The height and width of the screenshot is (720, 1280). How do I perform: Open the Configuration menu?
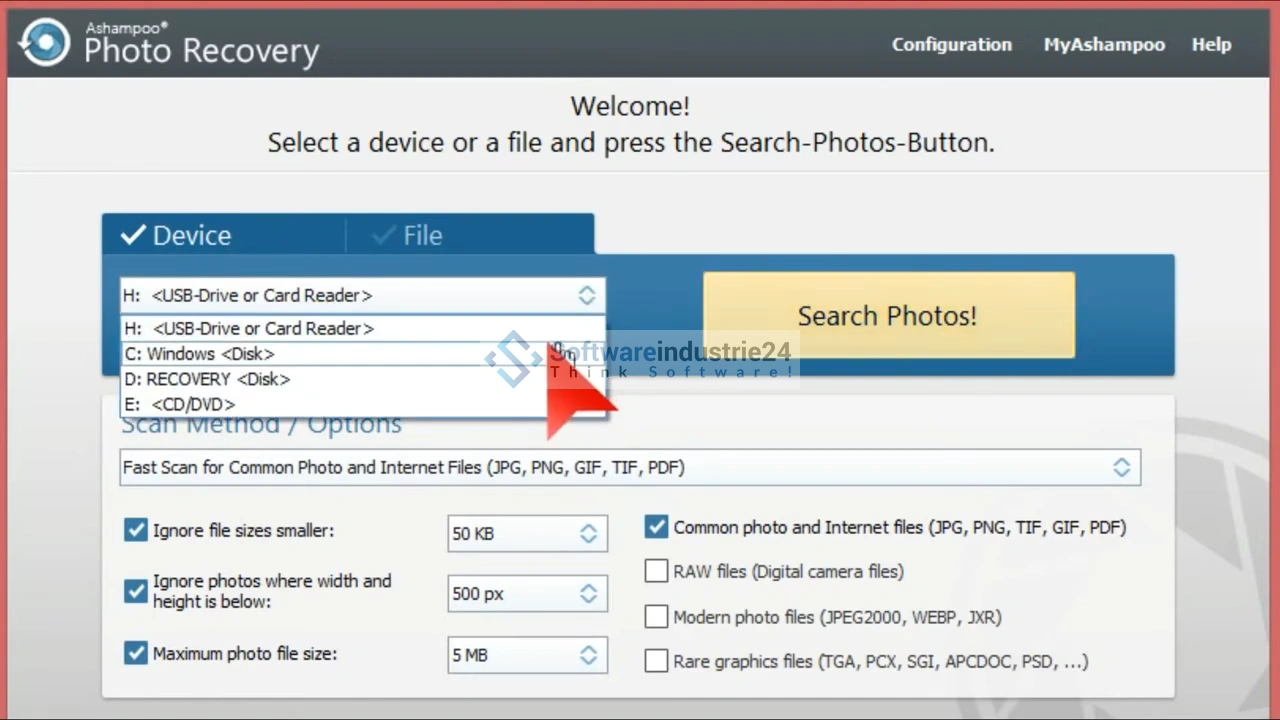tap(951, 44)
